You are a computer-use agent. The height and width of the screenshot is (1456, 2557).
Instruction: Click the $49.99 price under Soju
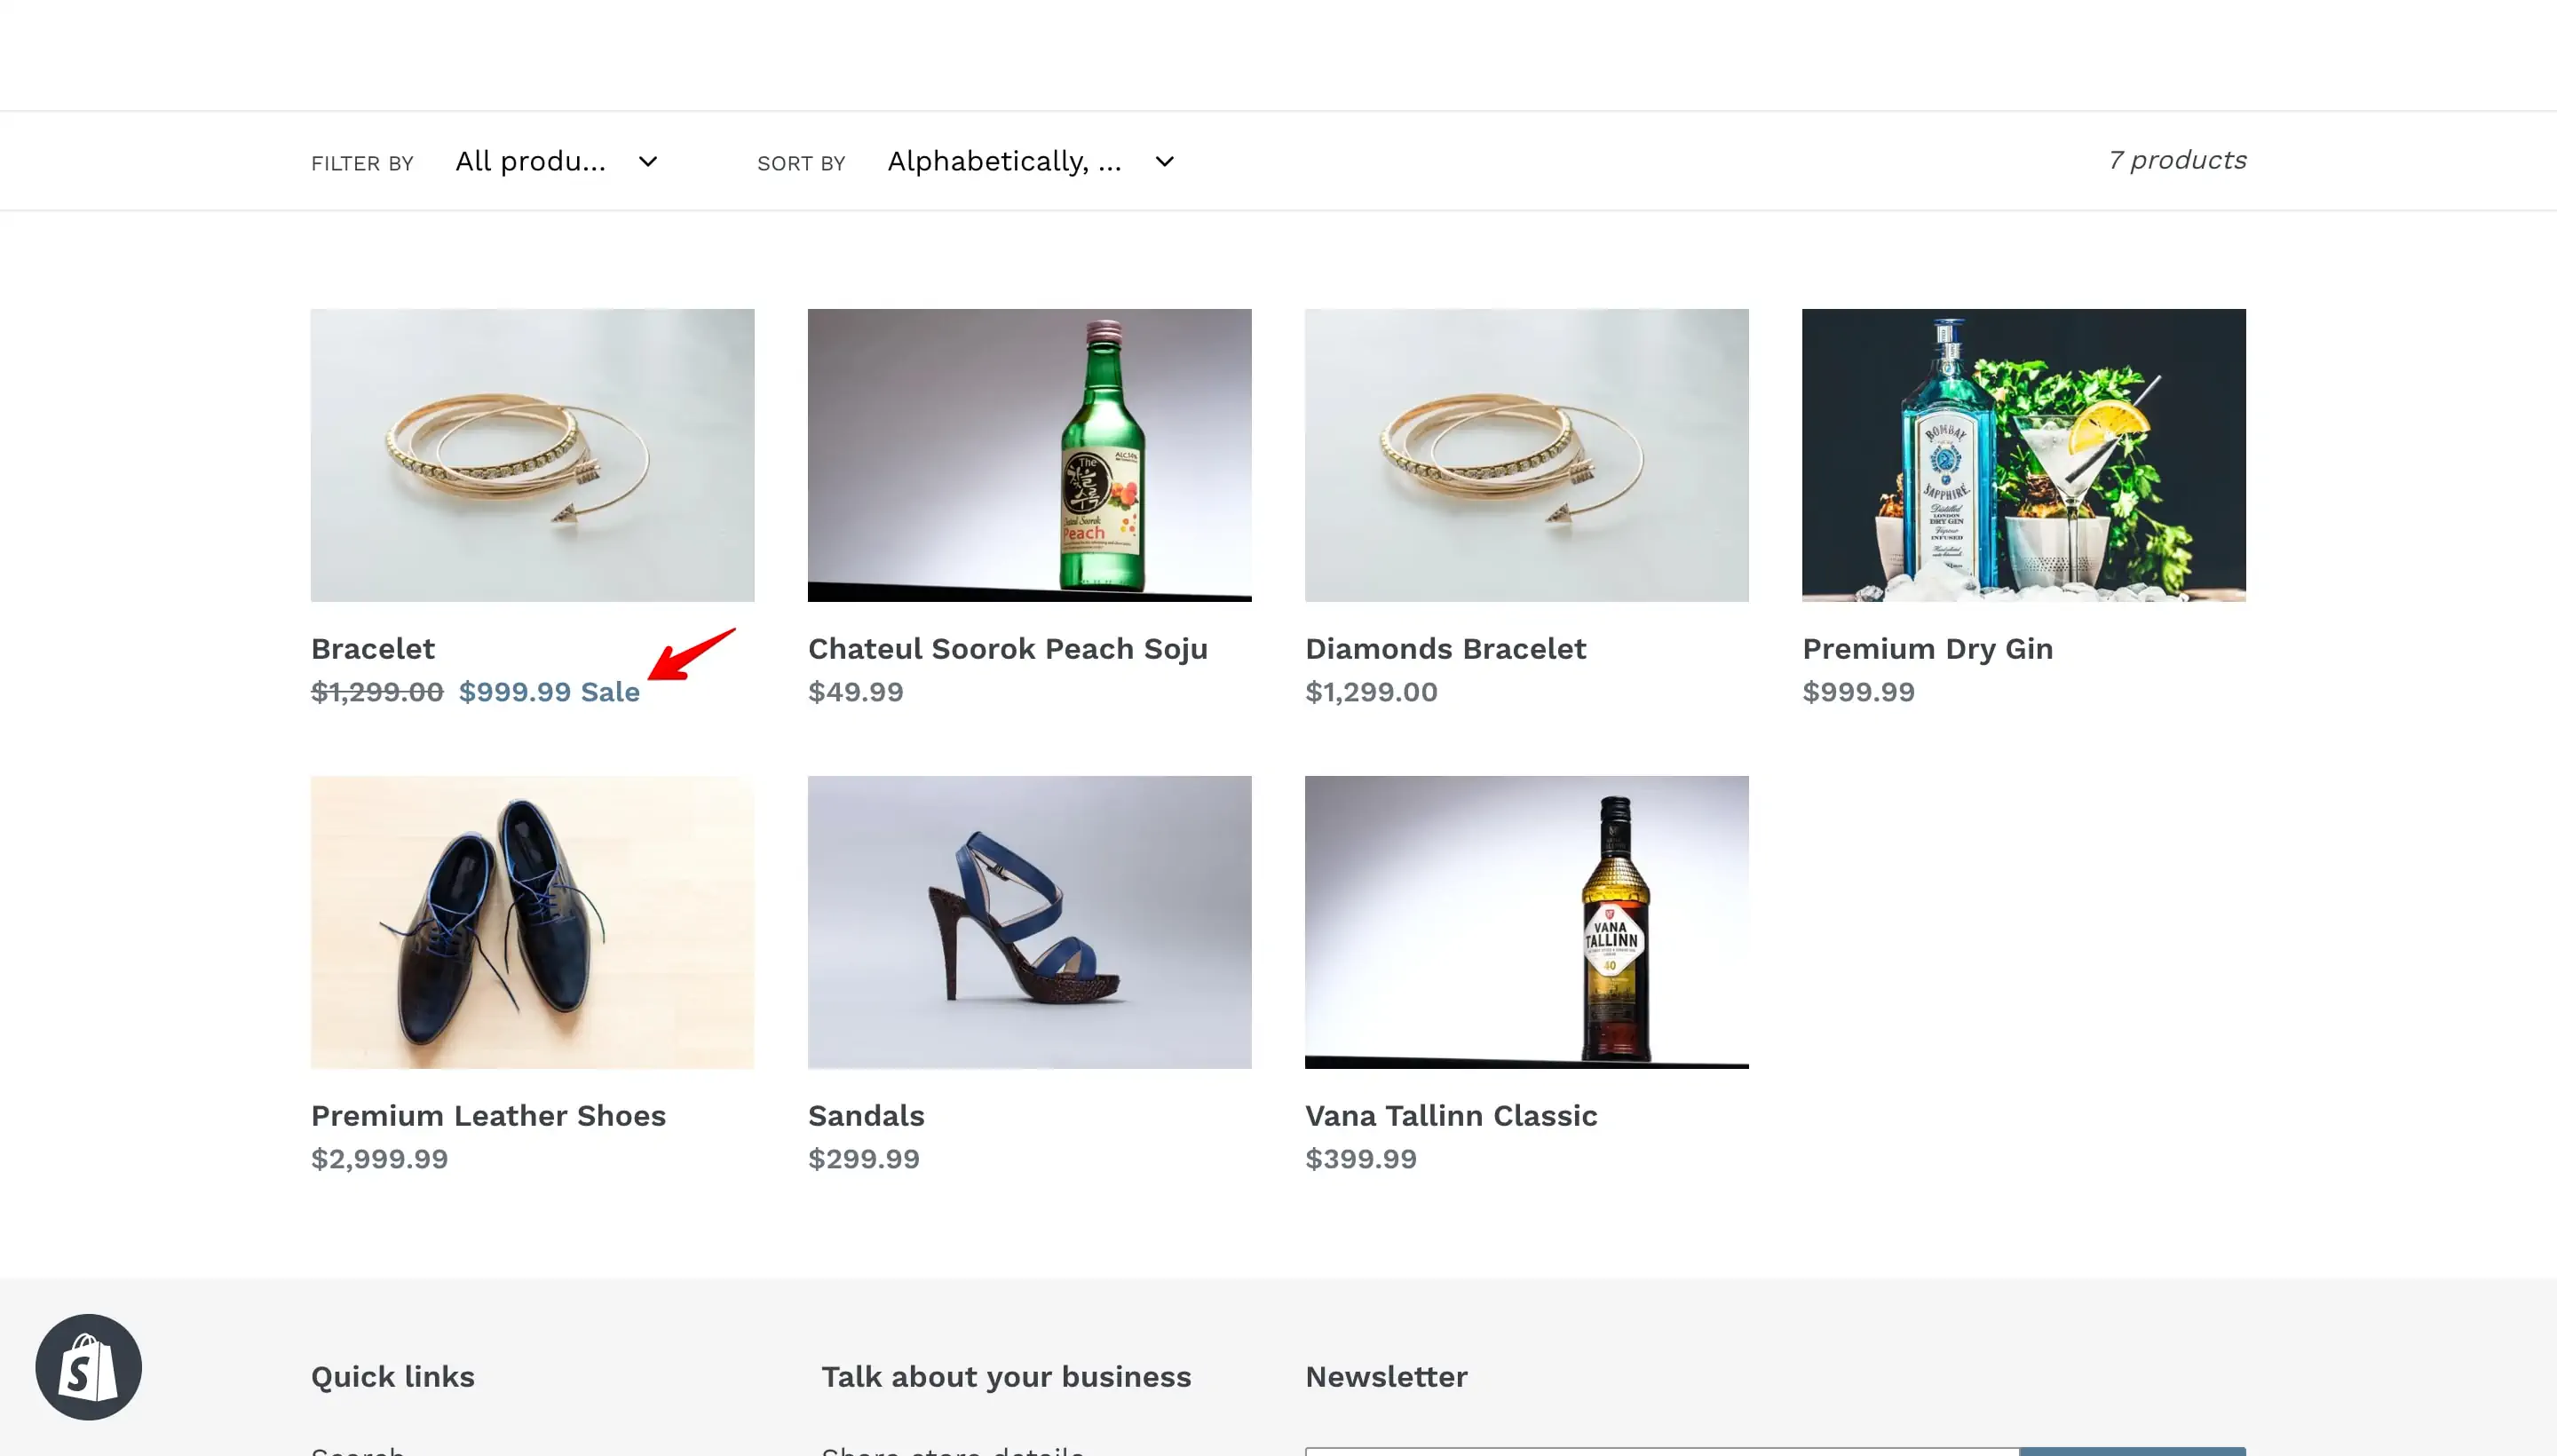[x=855, y=692]
